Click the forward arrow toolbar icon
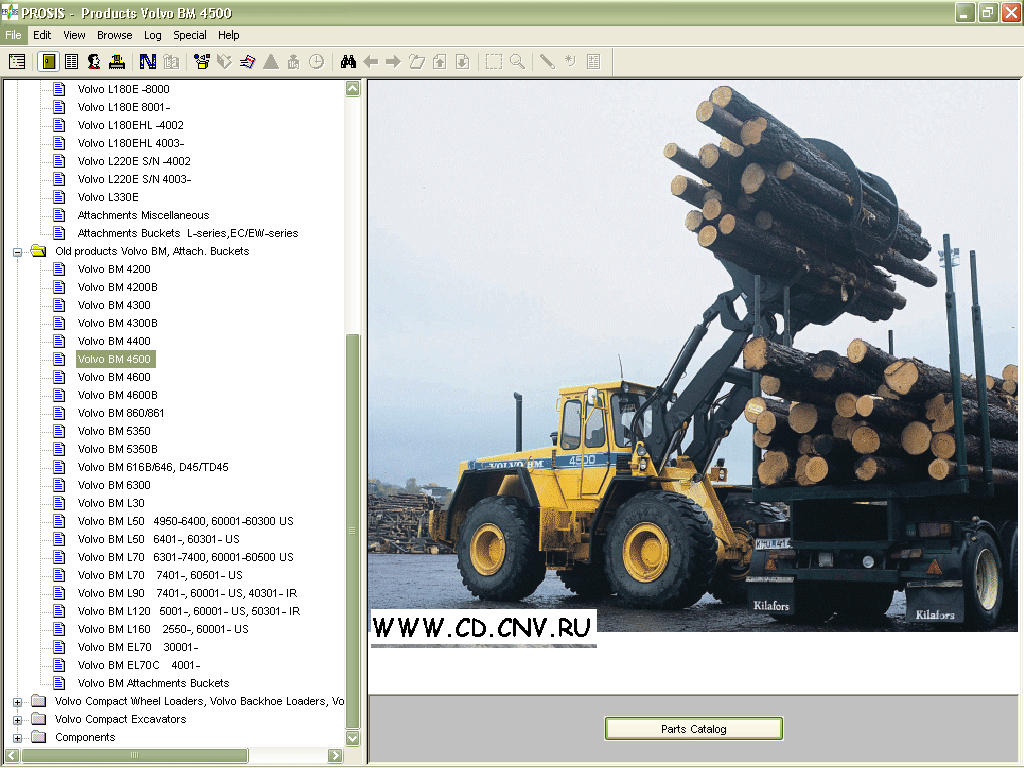This screenshot has width=1024, height=768. [x=393, y=62]
